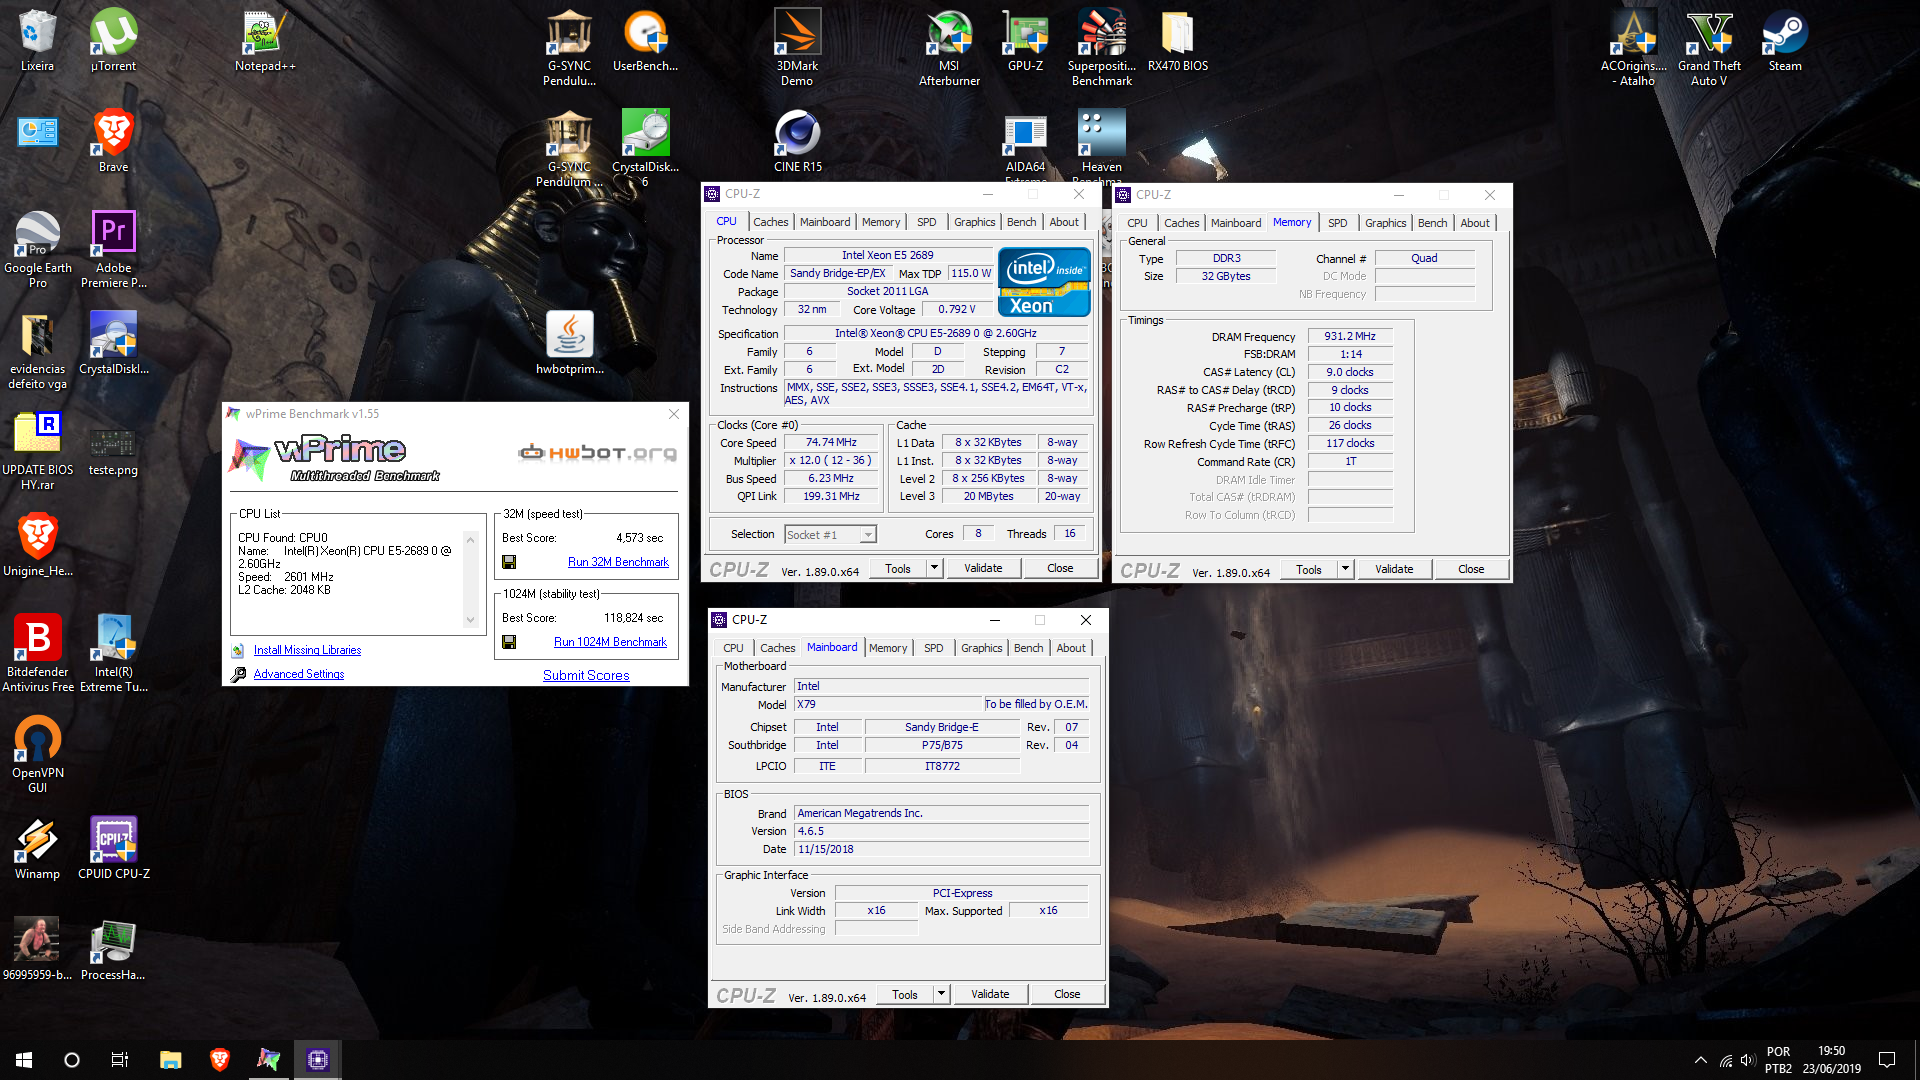Expand Tools dropdown arrow in Mainboard window
Screen dimensions: 1920x1080
(x=941, y=994)
